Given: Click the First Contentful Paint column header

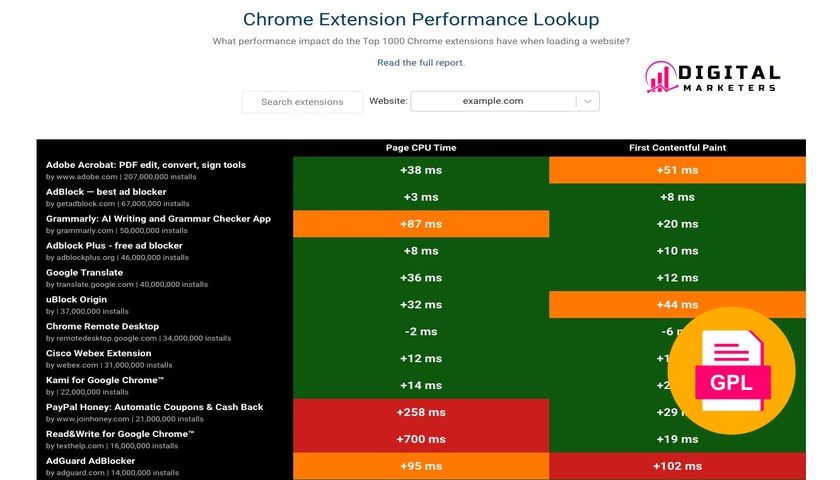Looking at the screenshot, I should pyautogui.click(x=678, y=148).
